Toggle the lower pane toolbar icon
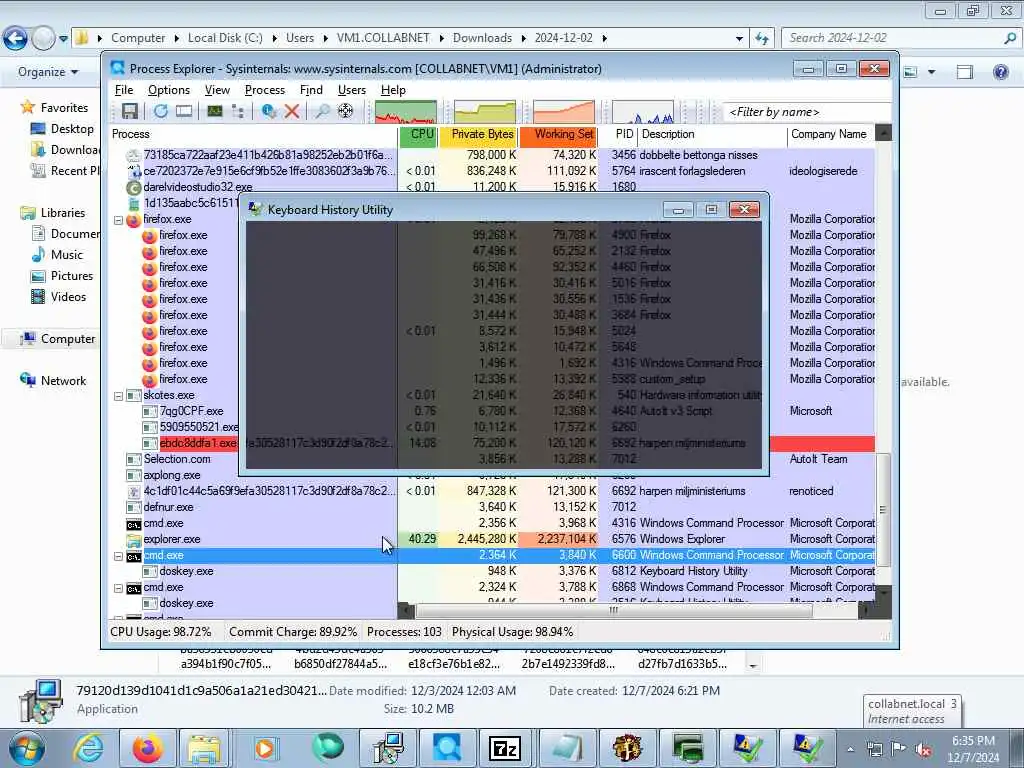 184,112
